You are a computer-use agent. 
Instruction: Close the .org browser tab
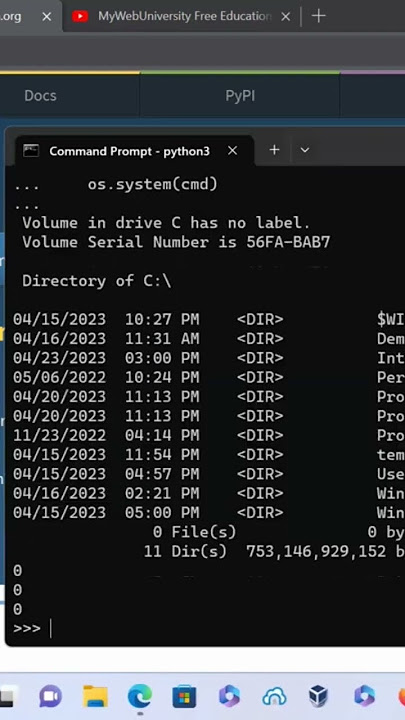click(46, 17)
